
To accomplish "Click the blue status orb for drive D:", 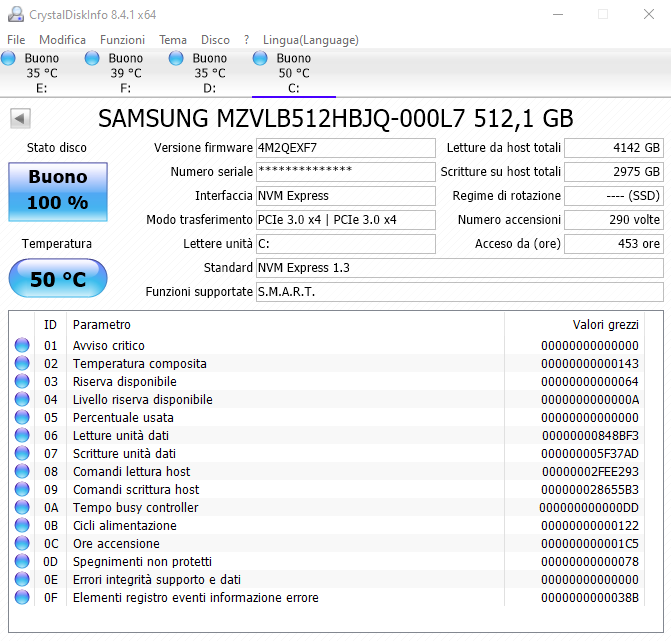I will pyautogui.click(x=176, y=58).
